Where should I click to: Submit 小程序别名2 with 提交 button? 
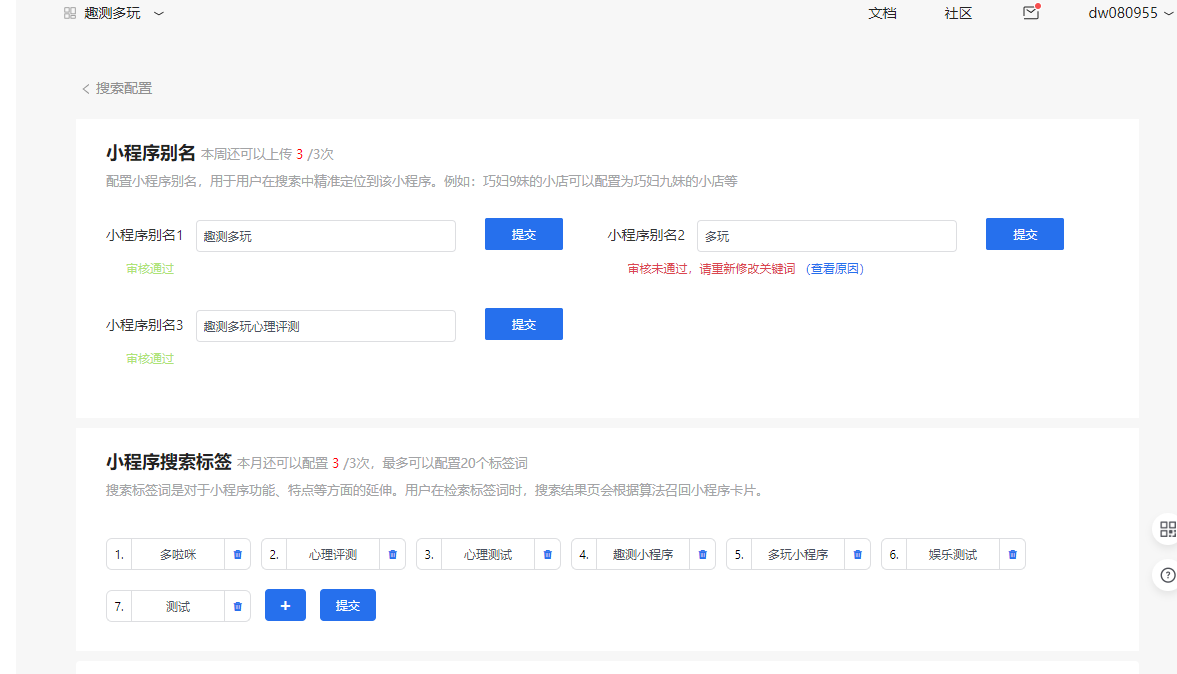pos(1025,234)
